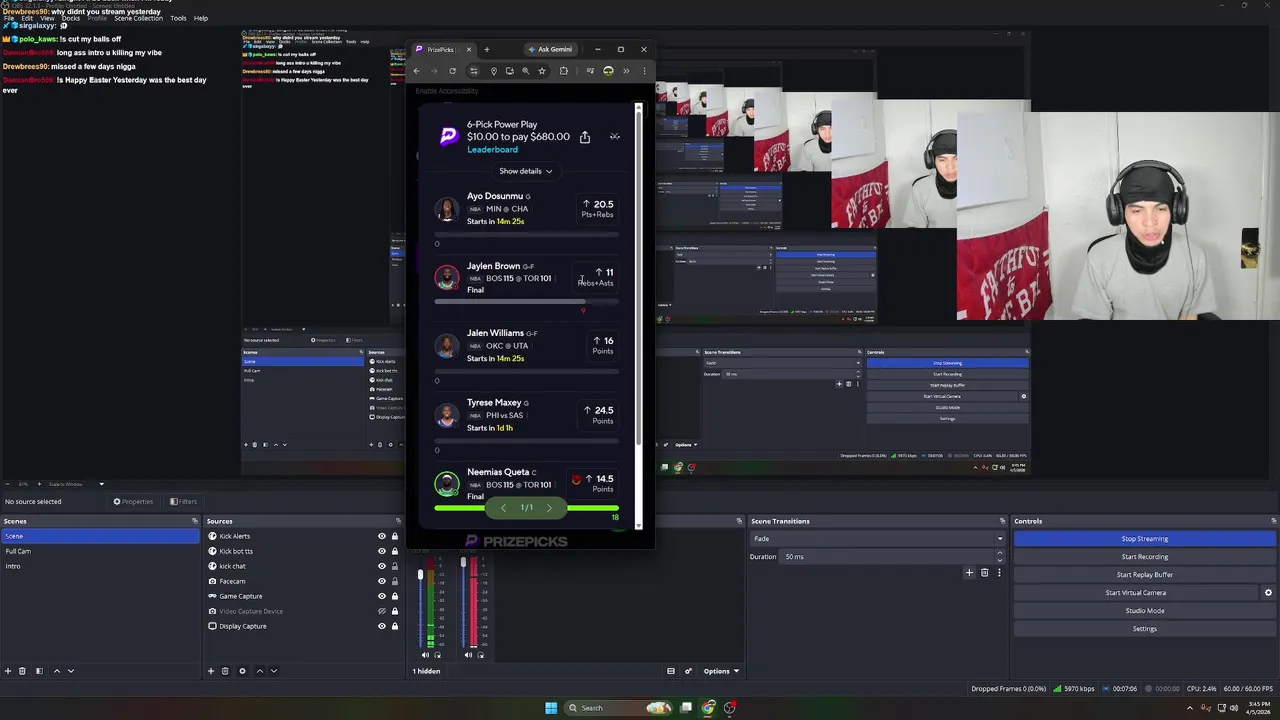1280x720 pixels.
Task: Select the Full Cam scene
Action: [100, 551]
